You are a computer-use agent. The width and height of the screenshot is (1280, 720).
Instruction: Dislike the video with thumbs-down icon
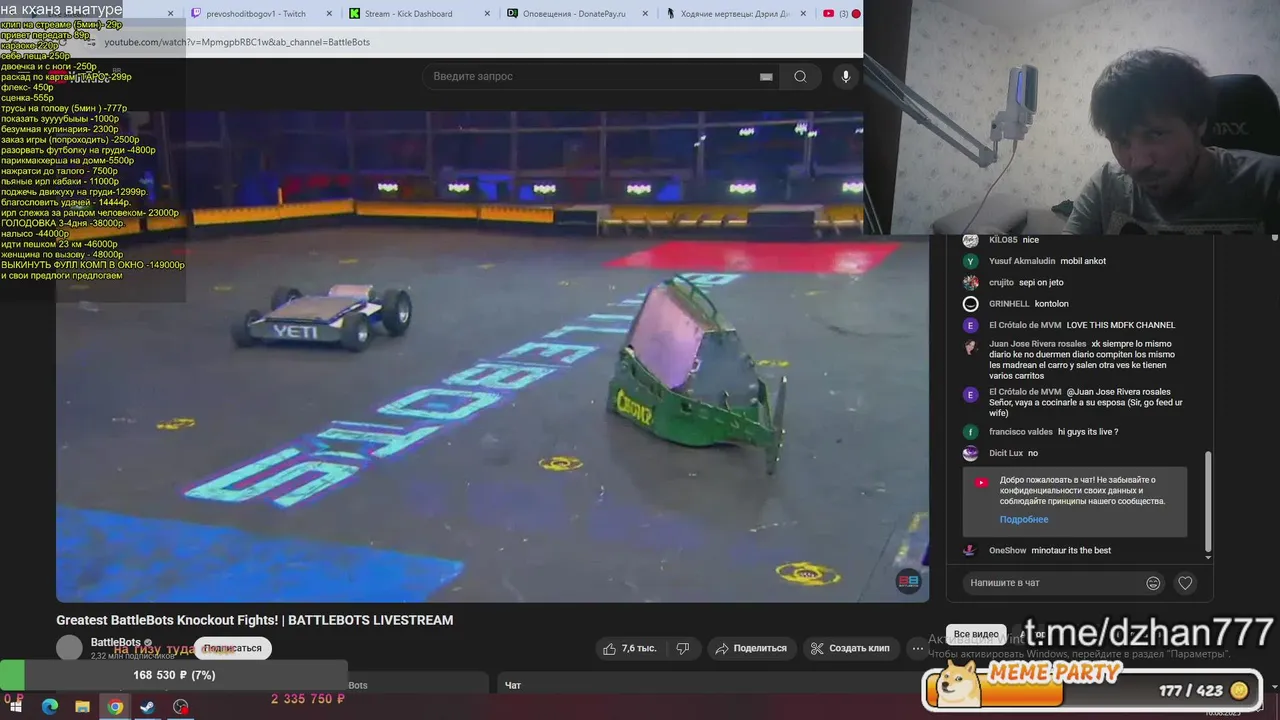683,649
